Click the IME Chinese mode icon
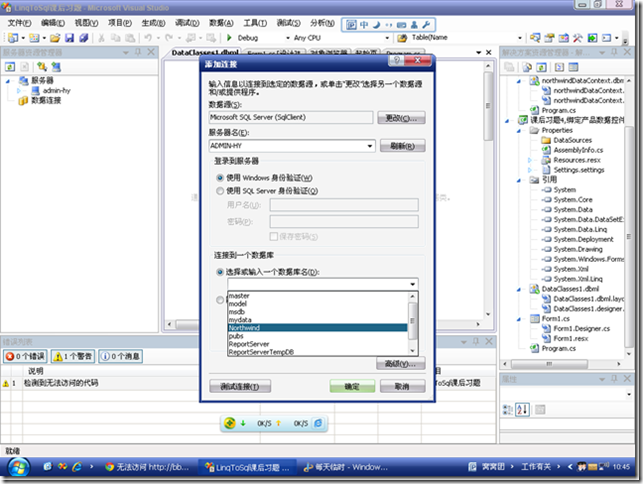Screen dimensions: 643x484 coord(364,25)
